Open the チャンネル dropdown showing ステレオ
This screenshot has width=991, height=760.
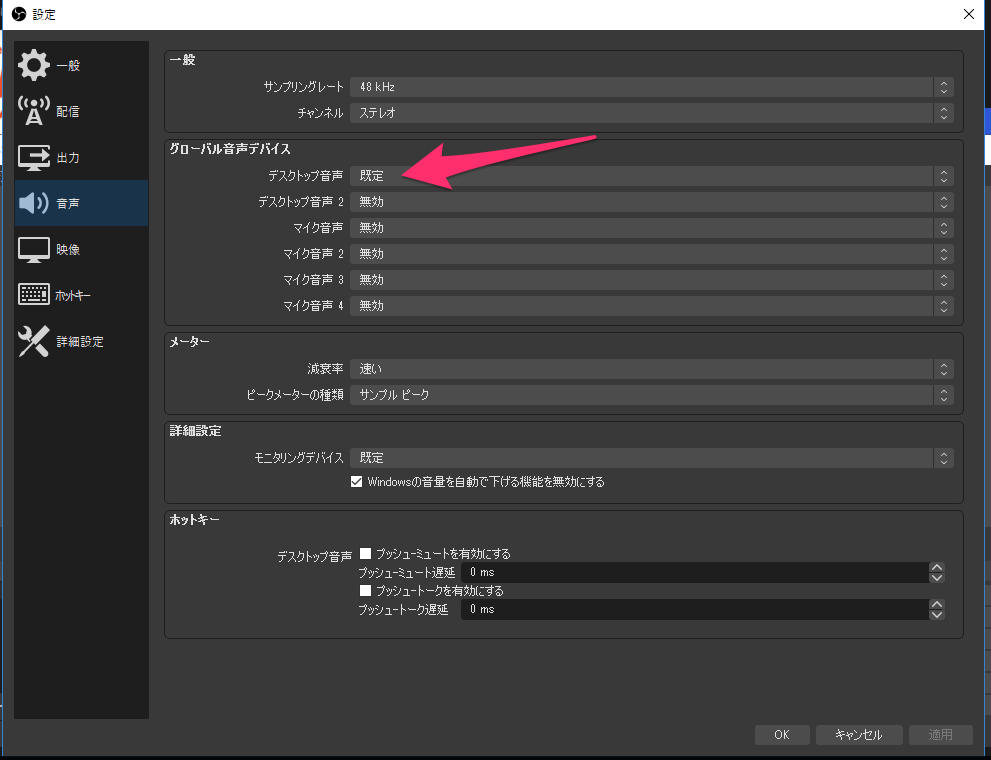[x=652, y=113]
